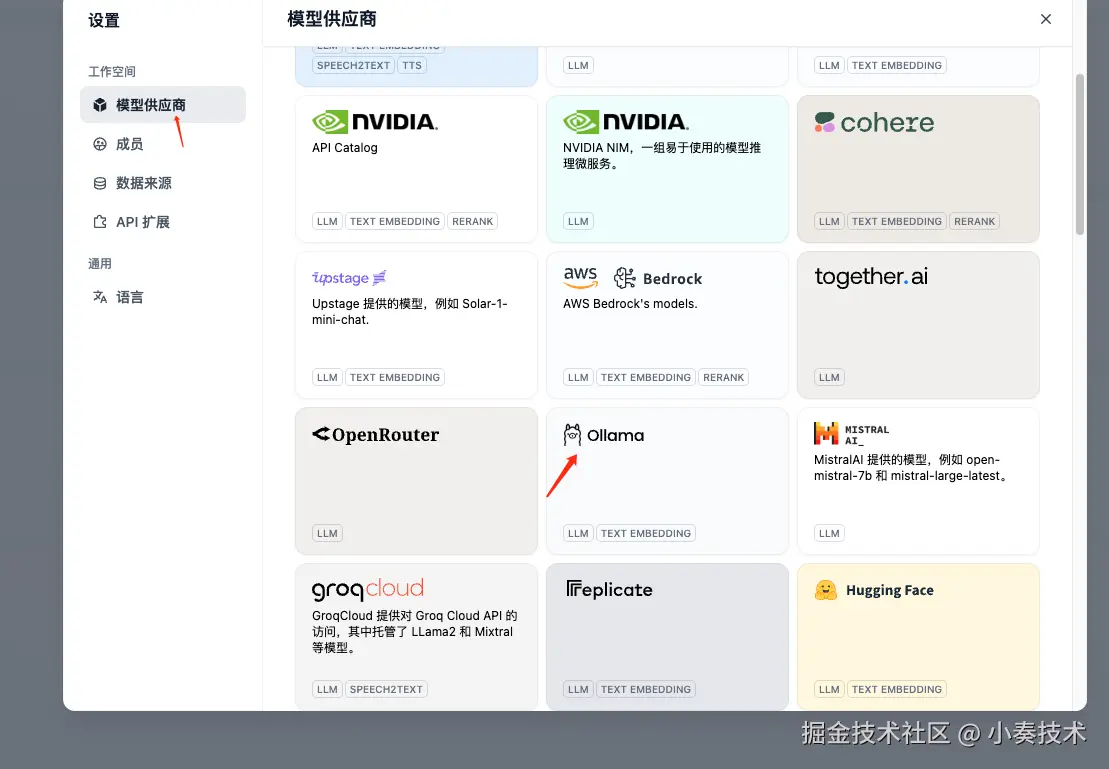Click the Mistral AI logo
Screen dimensions: 1109x769
point(852,434)
